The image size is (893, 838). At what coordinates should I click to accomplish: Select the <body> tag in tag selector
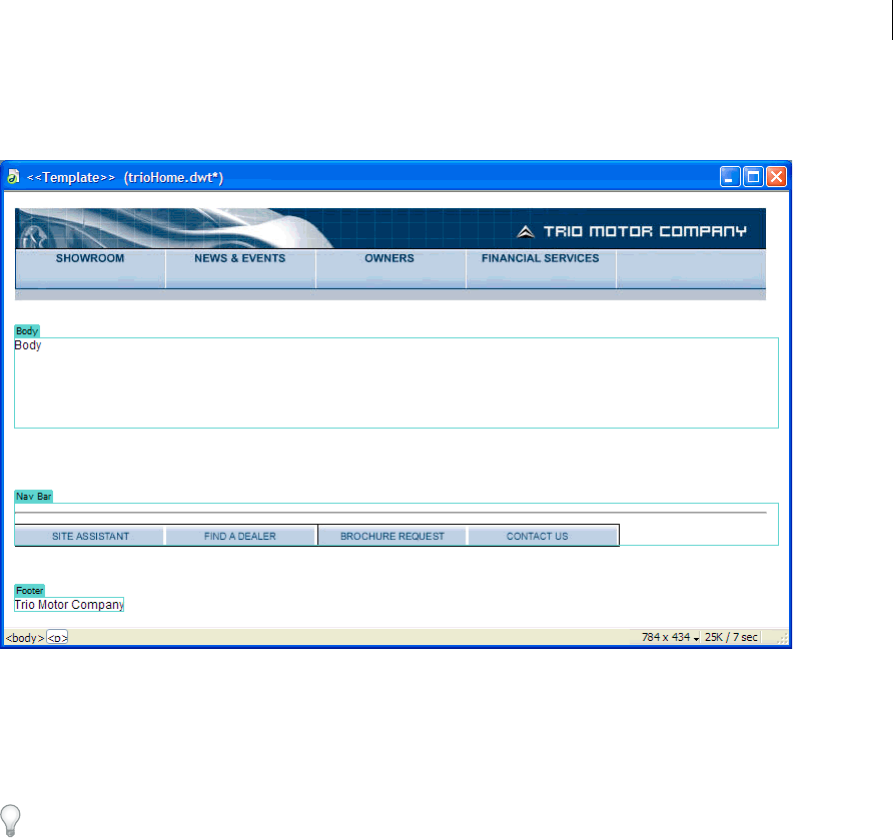[x=24, y=638]
